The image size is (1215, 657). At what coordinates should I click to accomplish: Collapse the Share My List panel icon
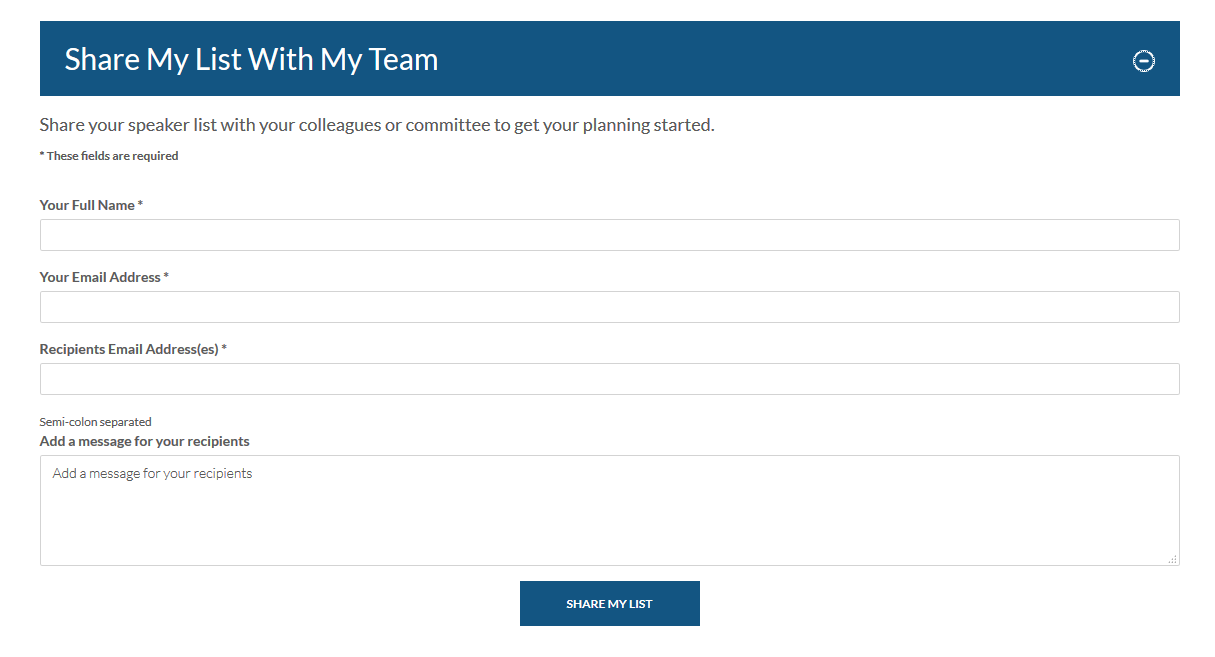click(1143, 61)
